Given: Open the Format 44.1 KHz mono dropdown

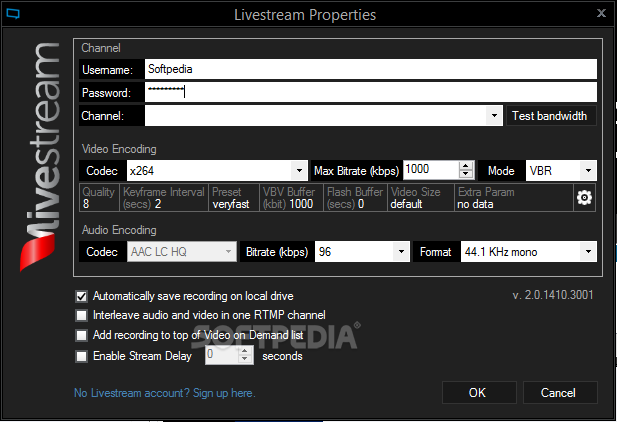Looking at the screenshot, I should click(x=588, y=252).
